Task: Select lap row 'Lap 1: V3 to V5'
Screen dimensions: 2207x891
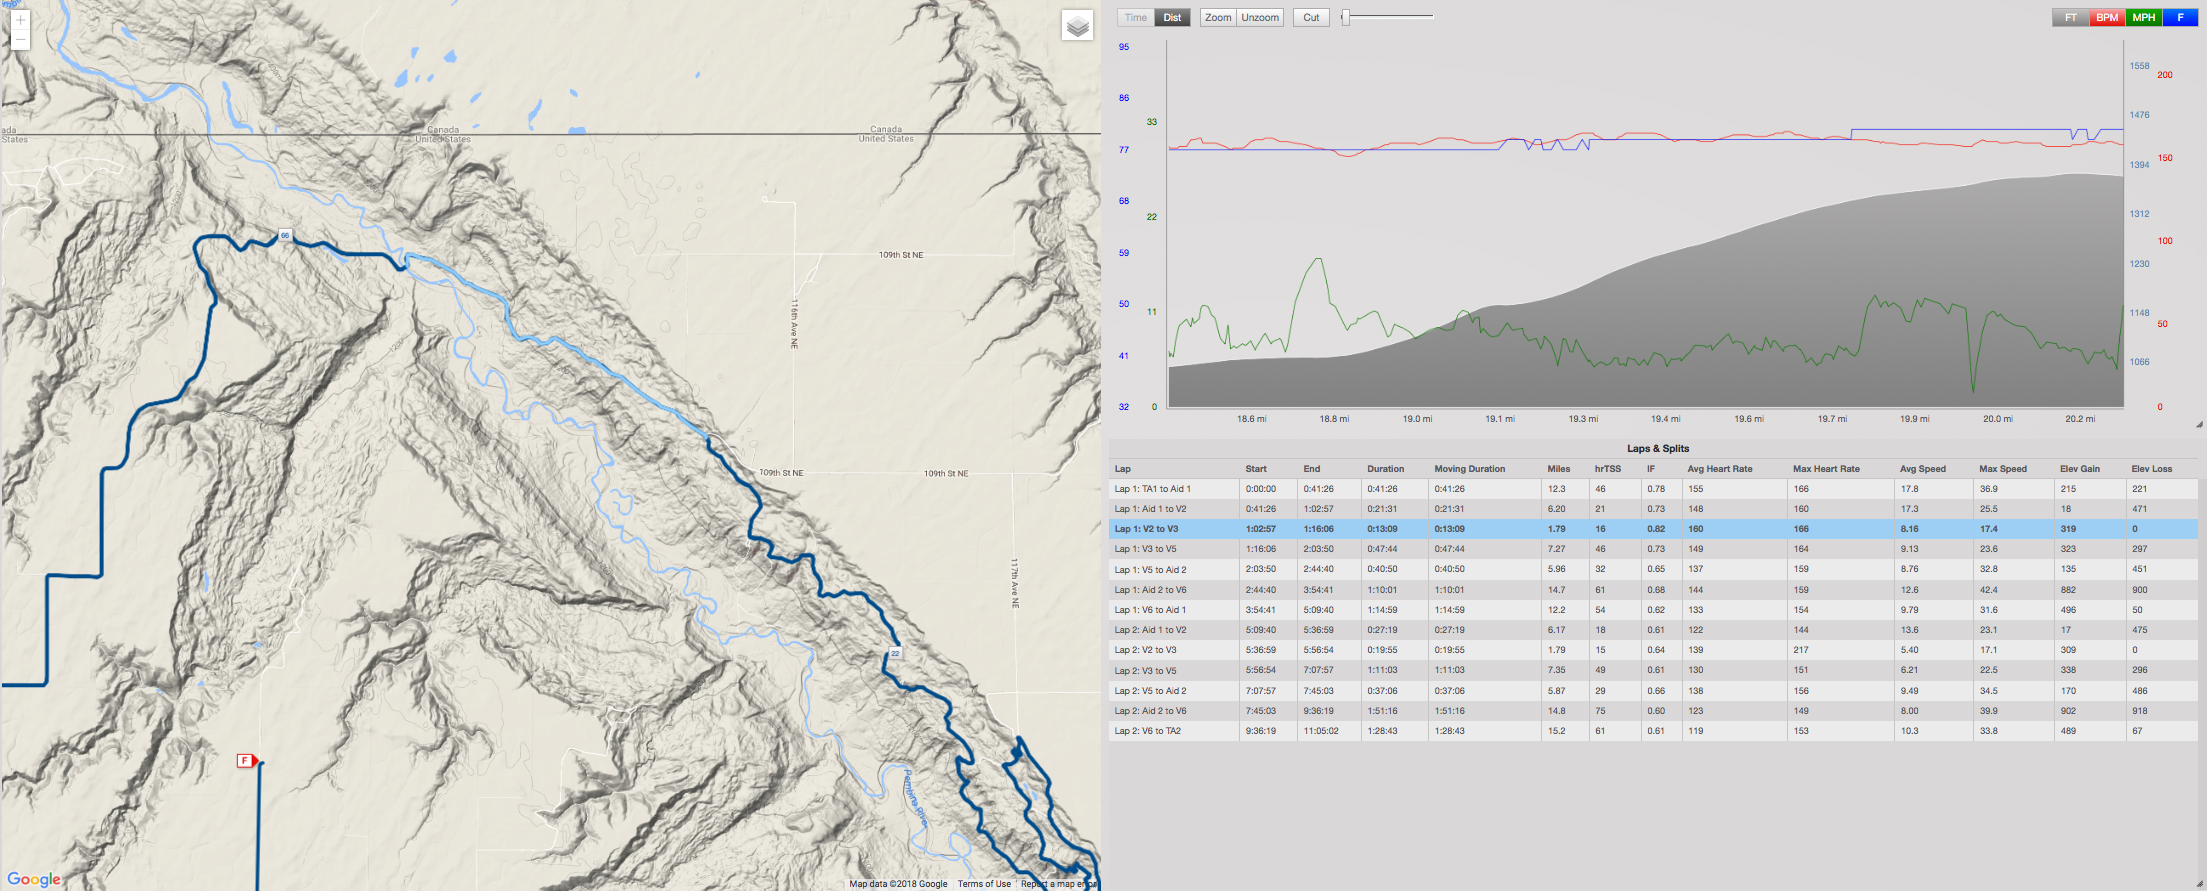Action: (1653, 549)
